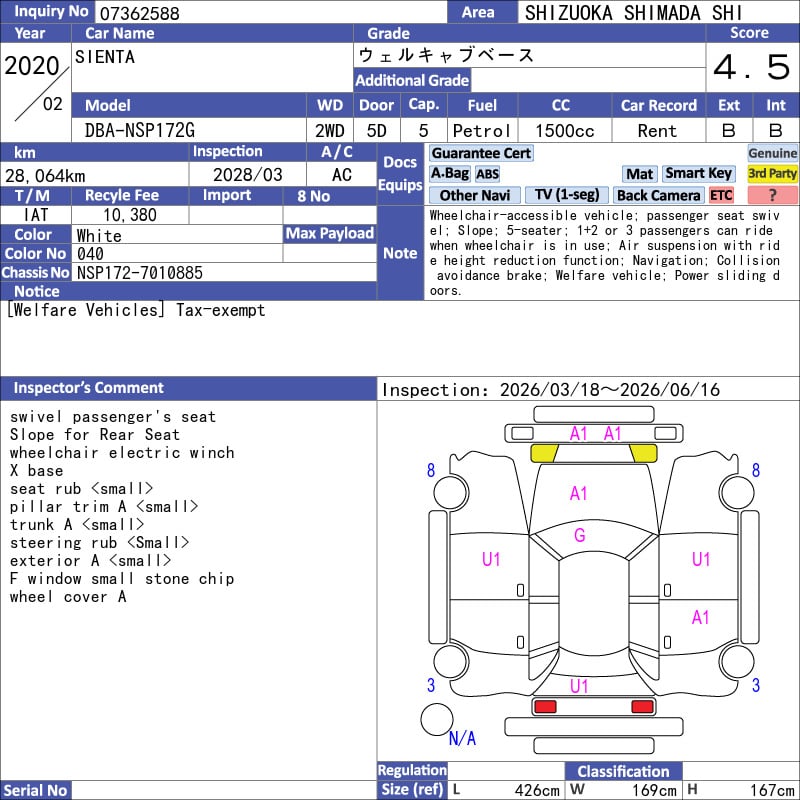Select the spare tire circle marked N/A

(x=437, y=720)
